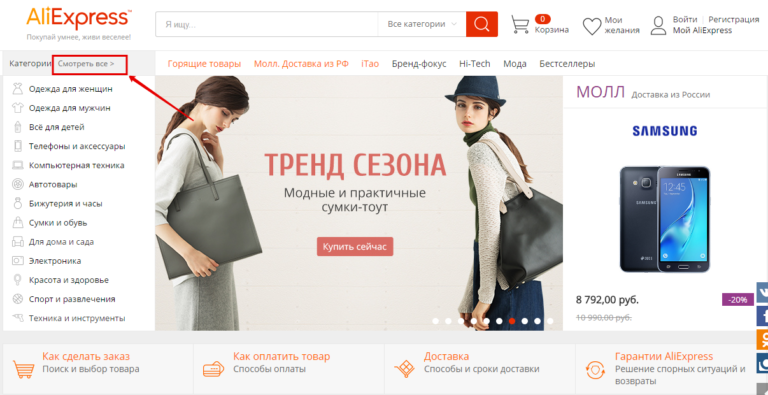Click the orange search magnifier button

pyautogui.click(x=481, y=24)
